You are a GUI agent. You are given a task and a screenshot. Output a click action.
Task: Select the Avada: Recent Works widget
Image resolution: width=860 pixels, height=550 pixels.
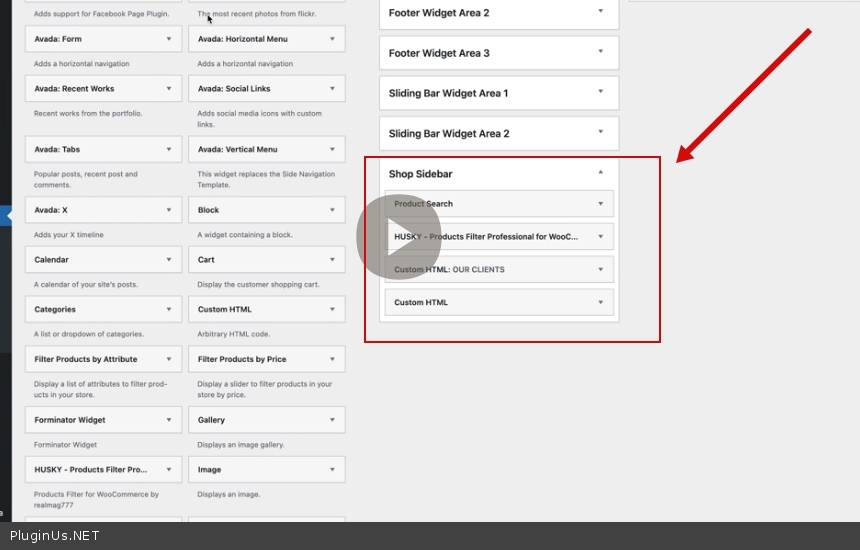[x=90, y=89]
